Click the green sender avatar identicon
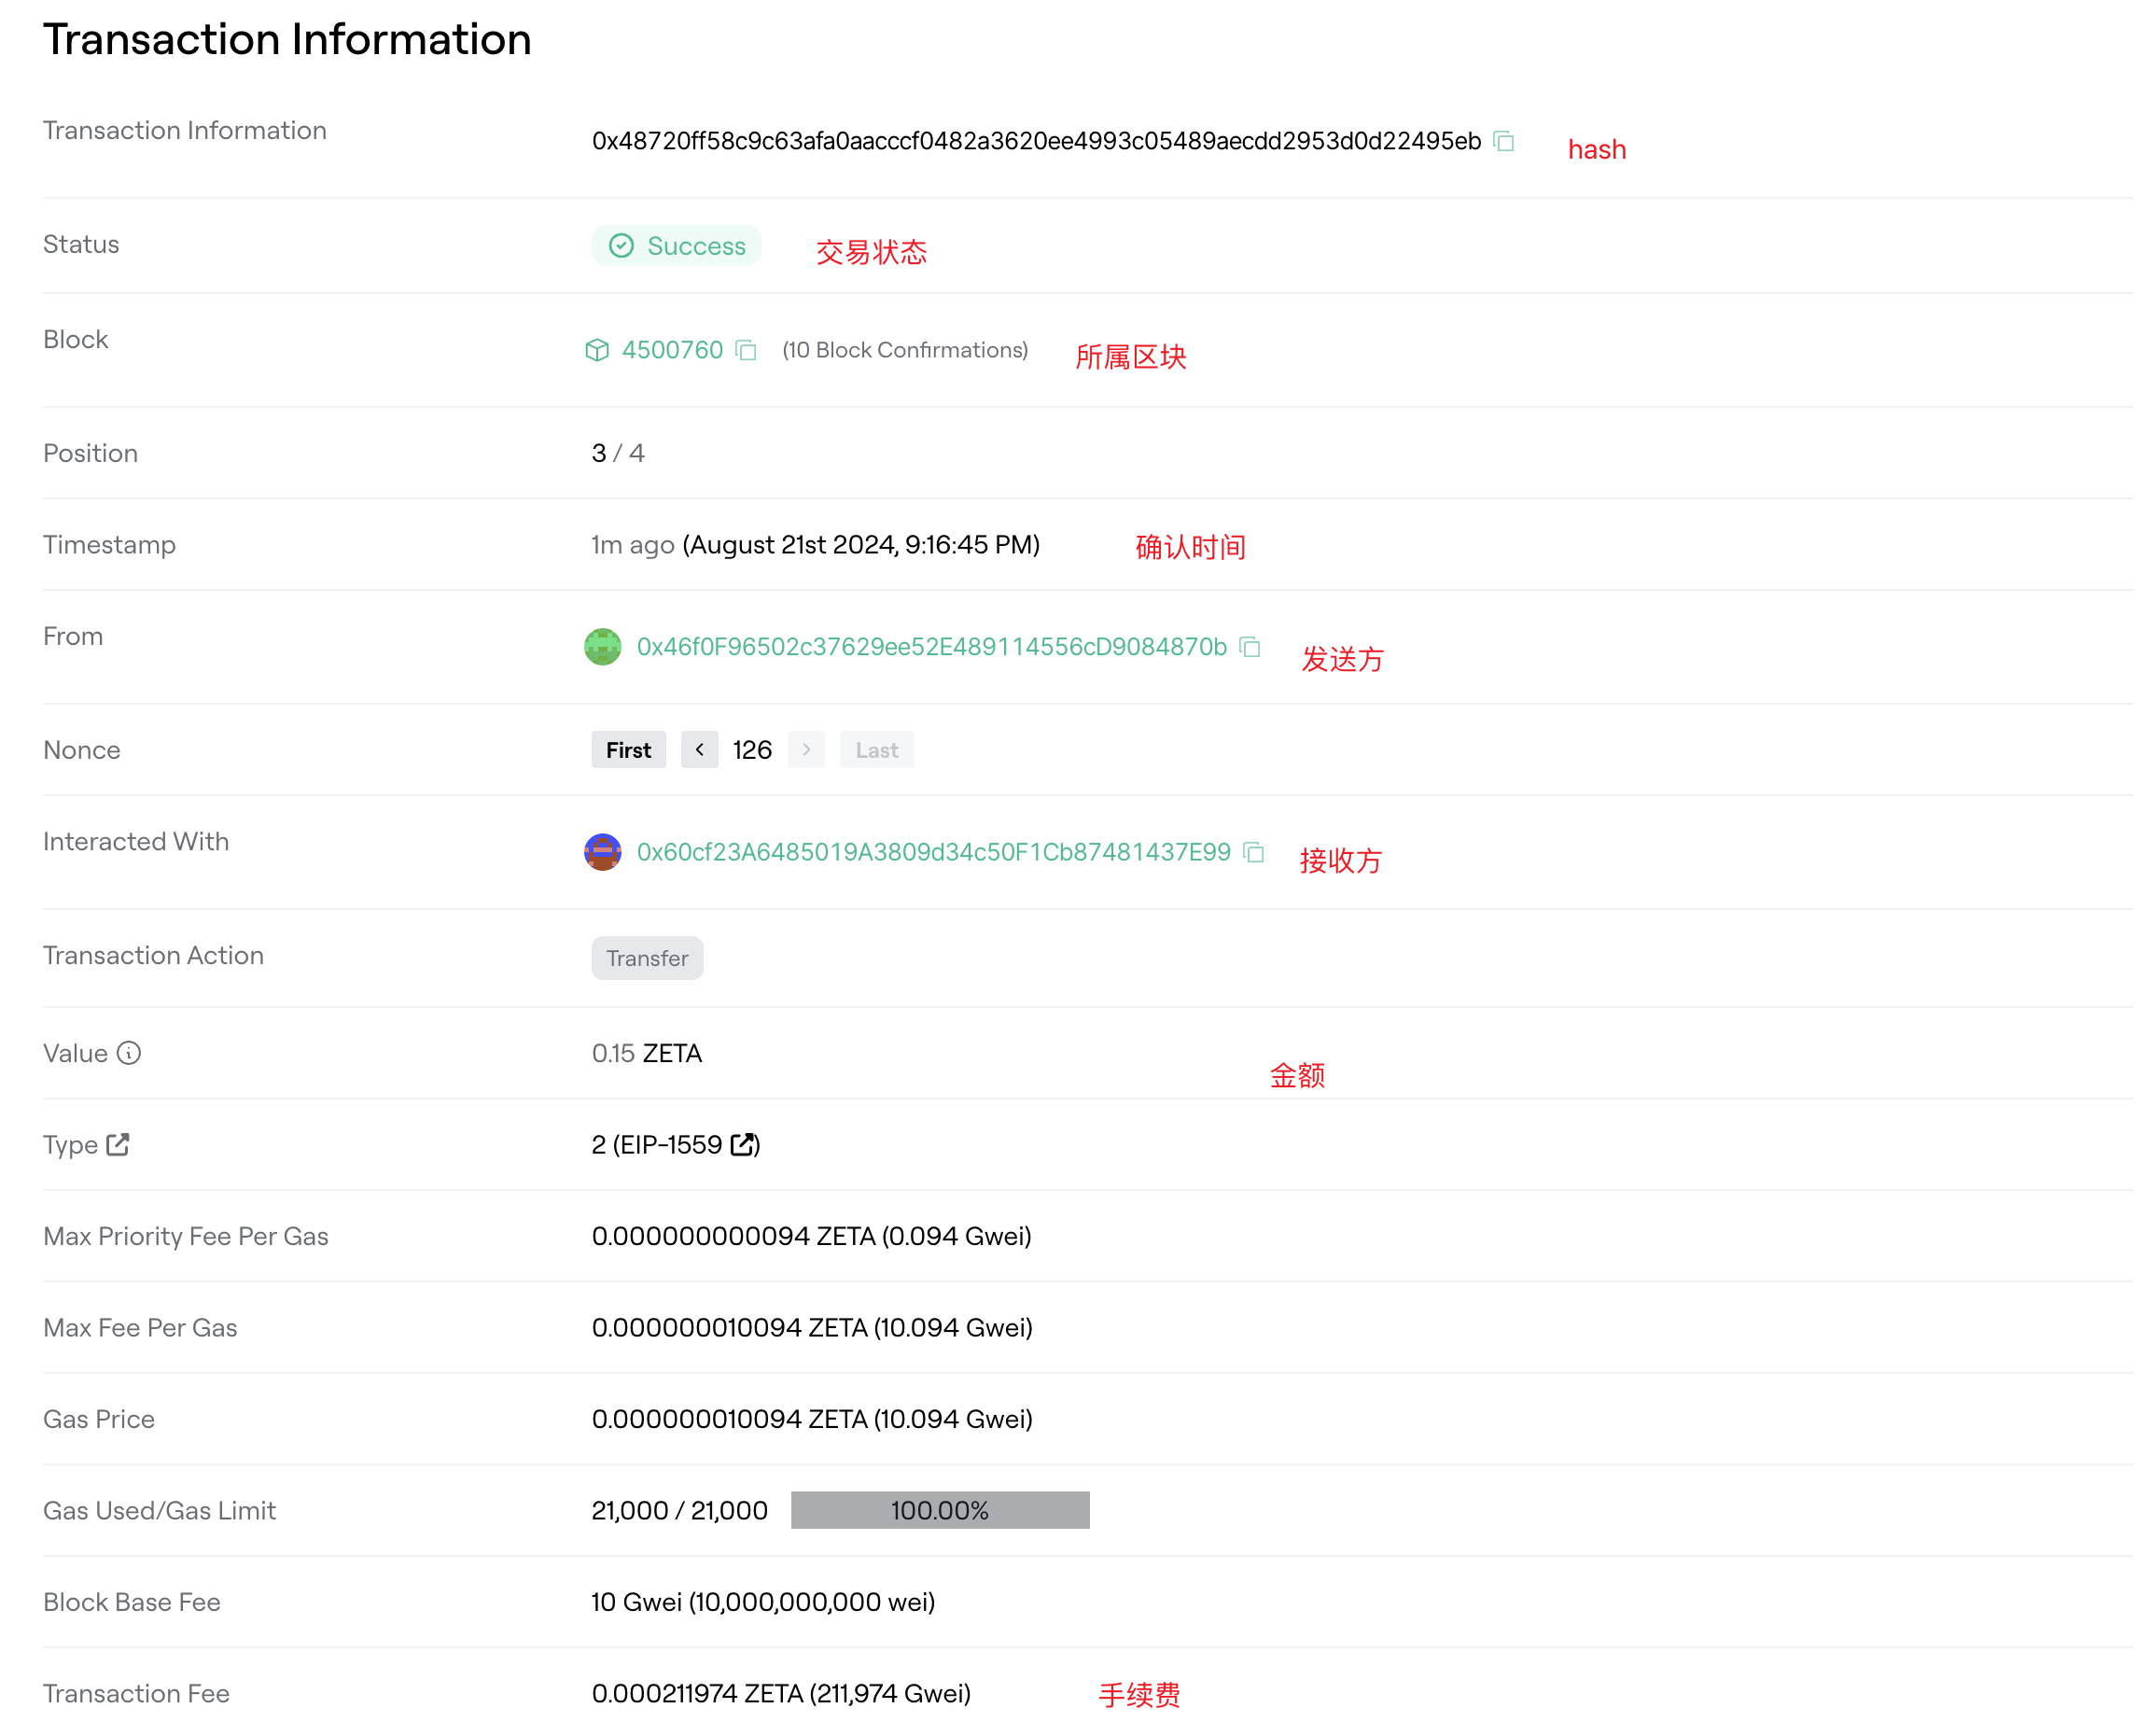2137x1736 pixels. 602,647
